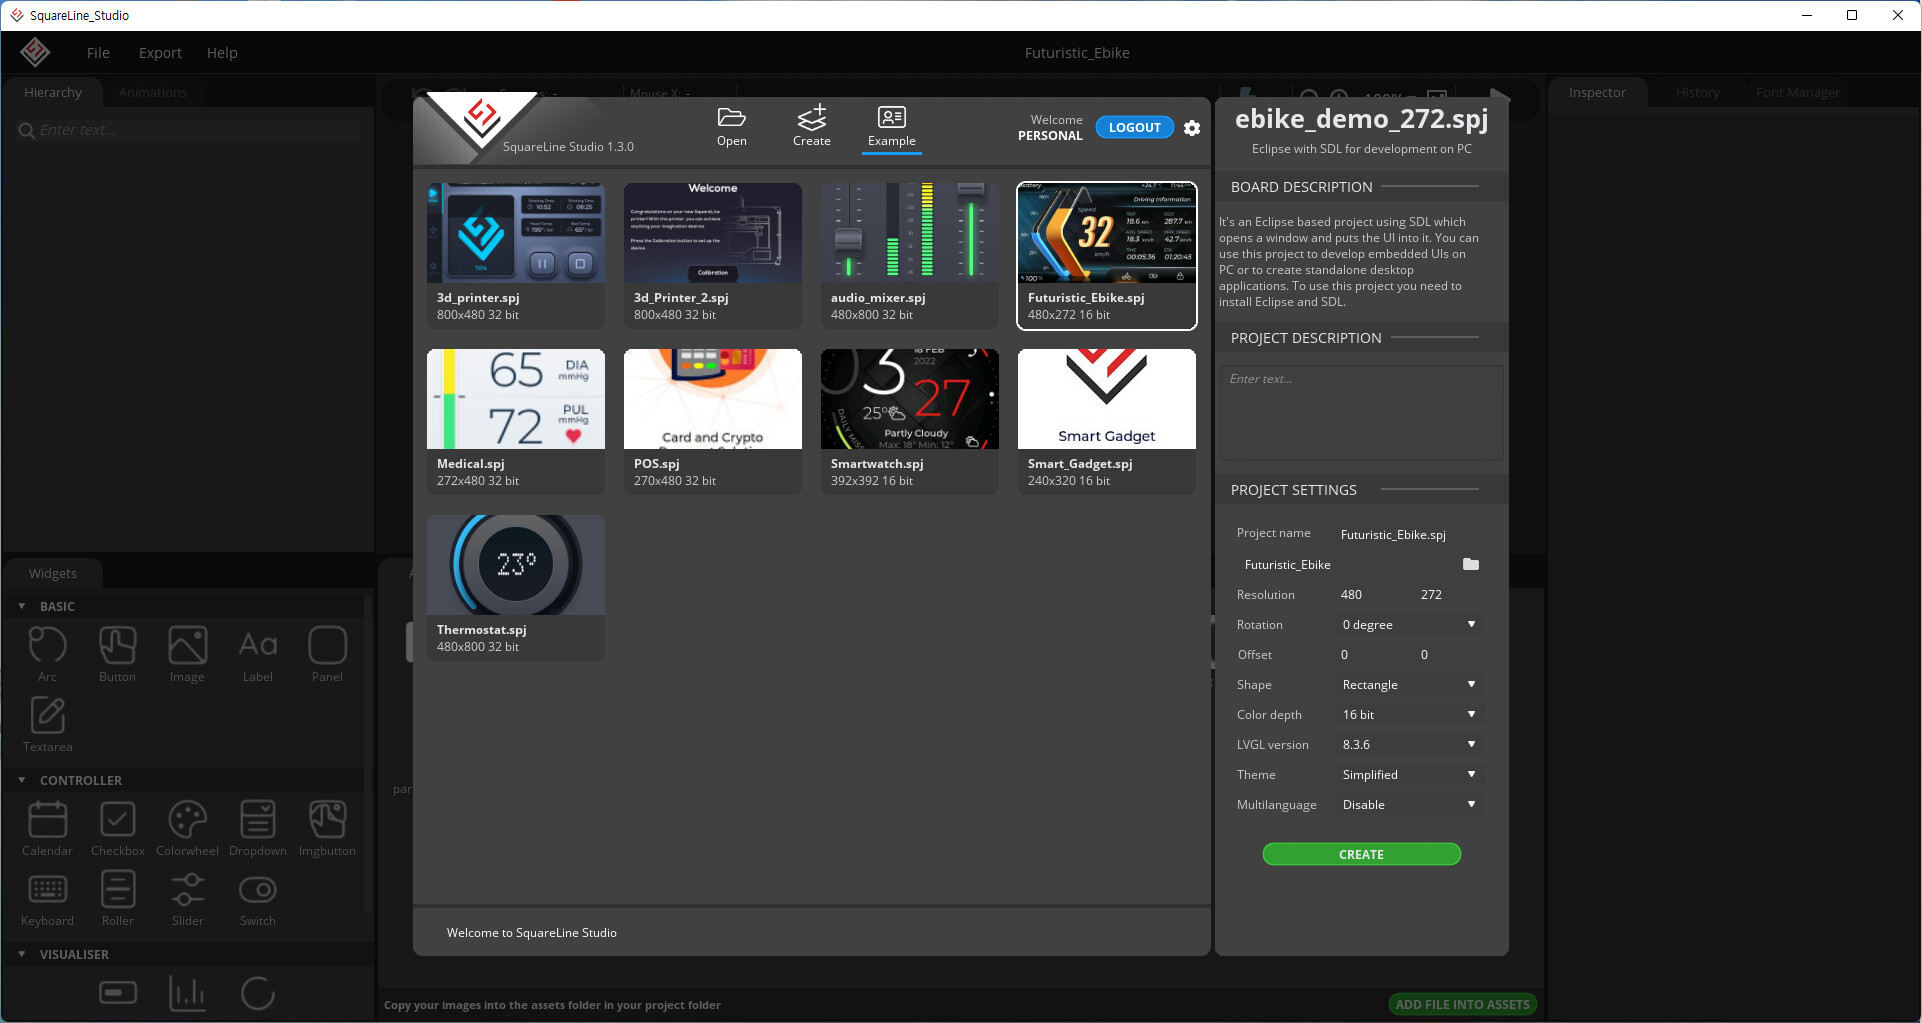Select the POS.spj example
The image size is (1922, 1023).
tap(713, 421)
